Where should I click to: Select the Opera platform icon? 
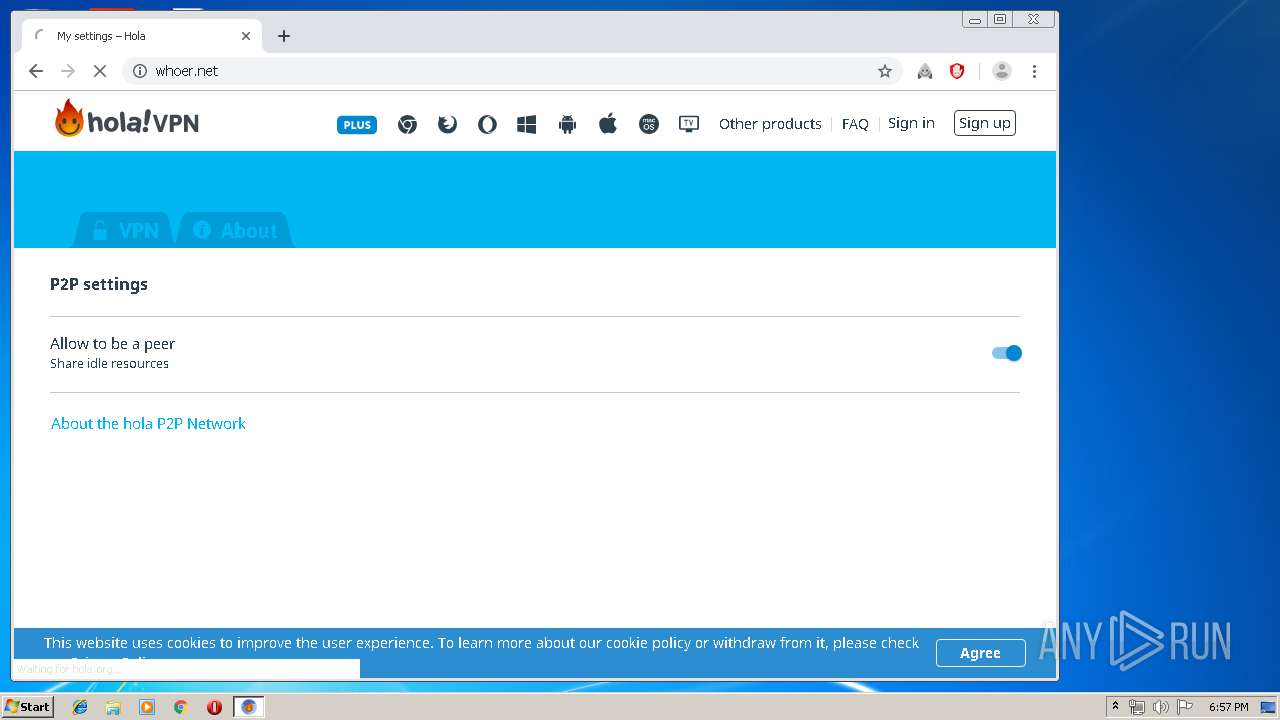(487, 125)
